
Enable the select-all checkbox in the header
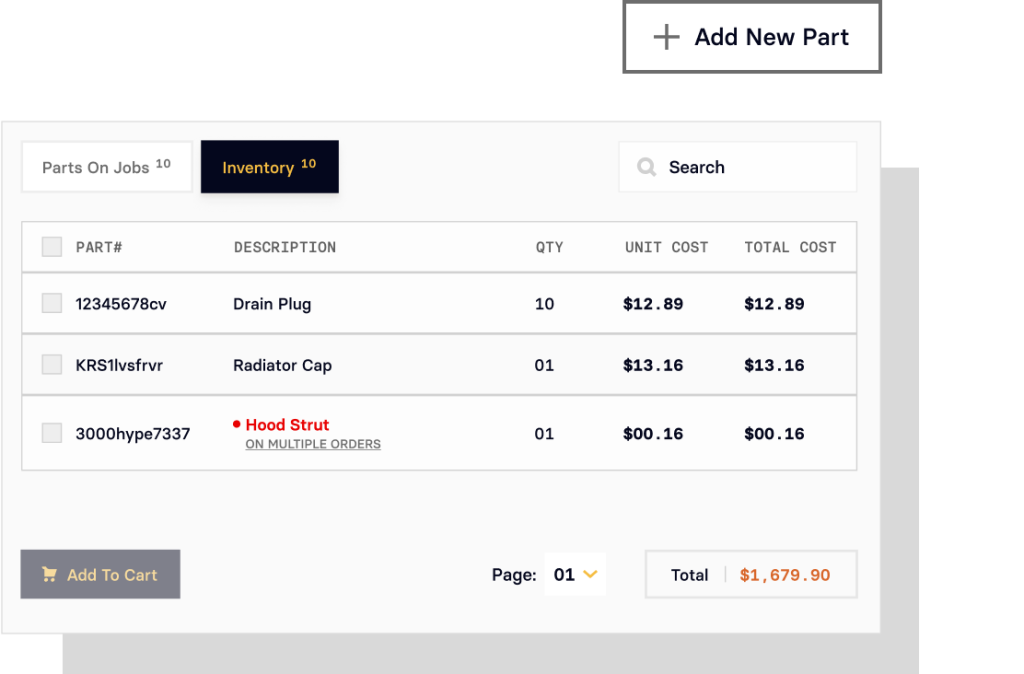point(51,246)
